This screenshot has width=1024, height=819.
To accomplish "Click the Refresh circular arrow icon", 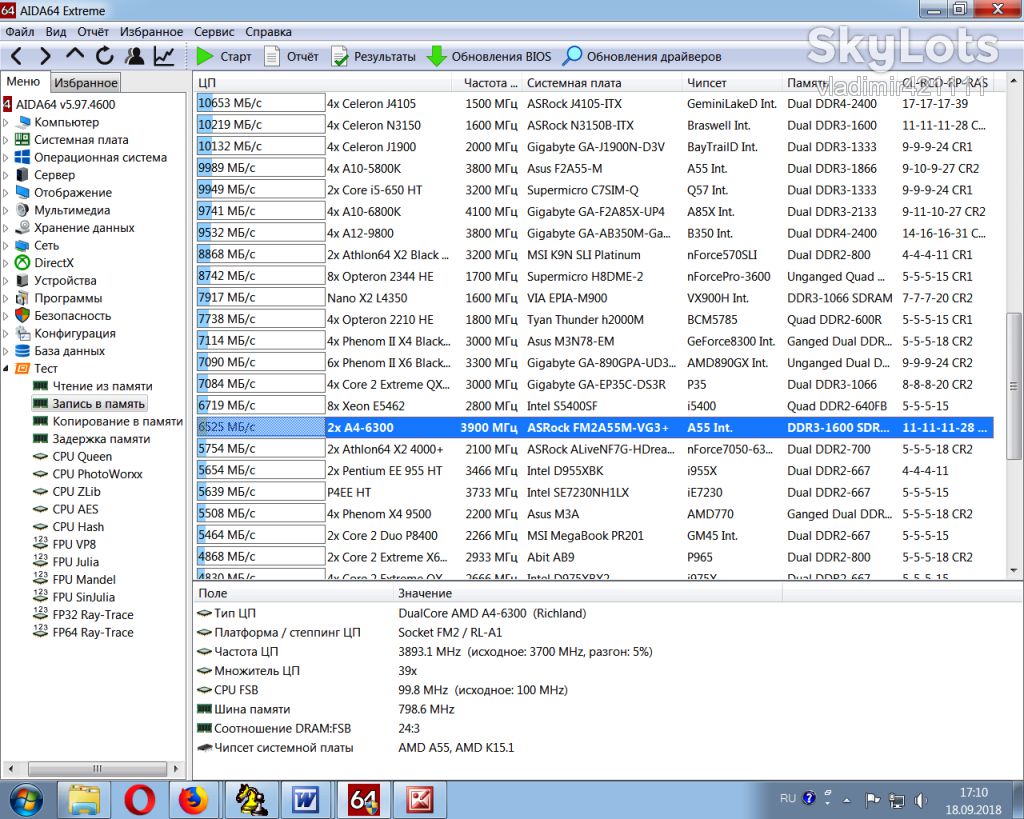I will pyautogui.click(x=104, y=56).
